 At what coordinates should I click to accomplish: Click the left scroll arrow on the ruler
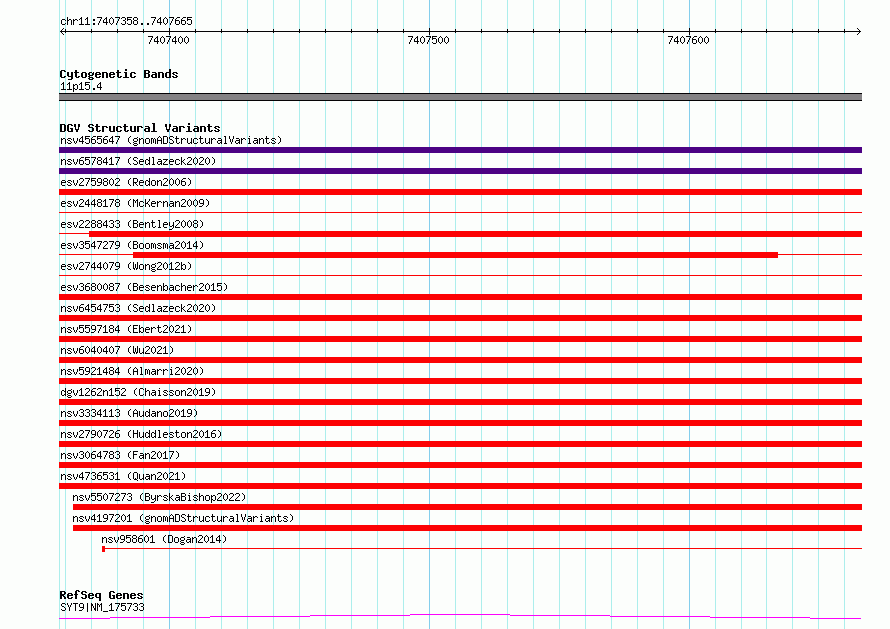[62, 31]
